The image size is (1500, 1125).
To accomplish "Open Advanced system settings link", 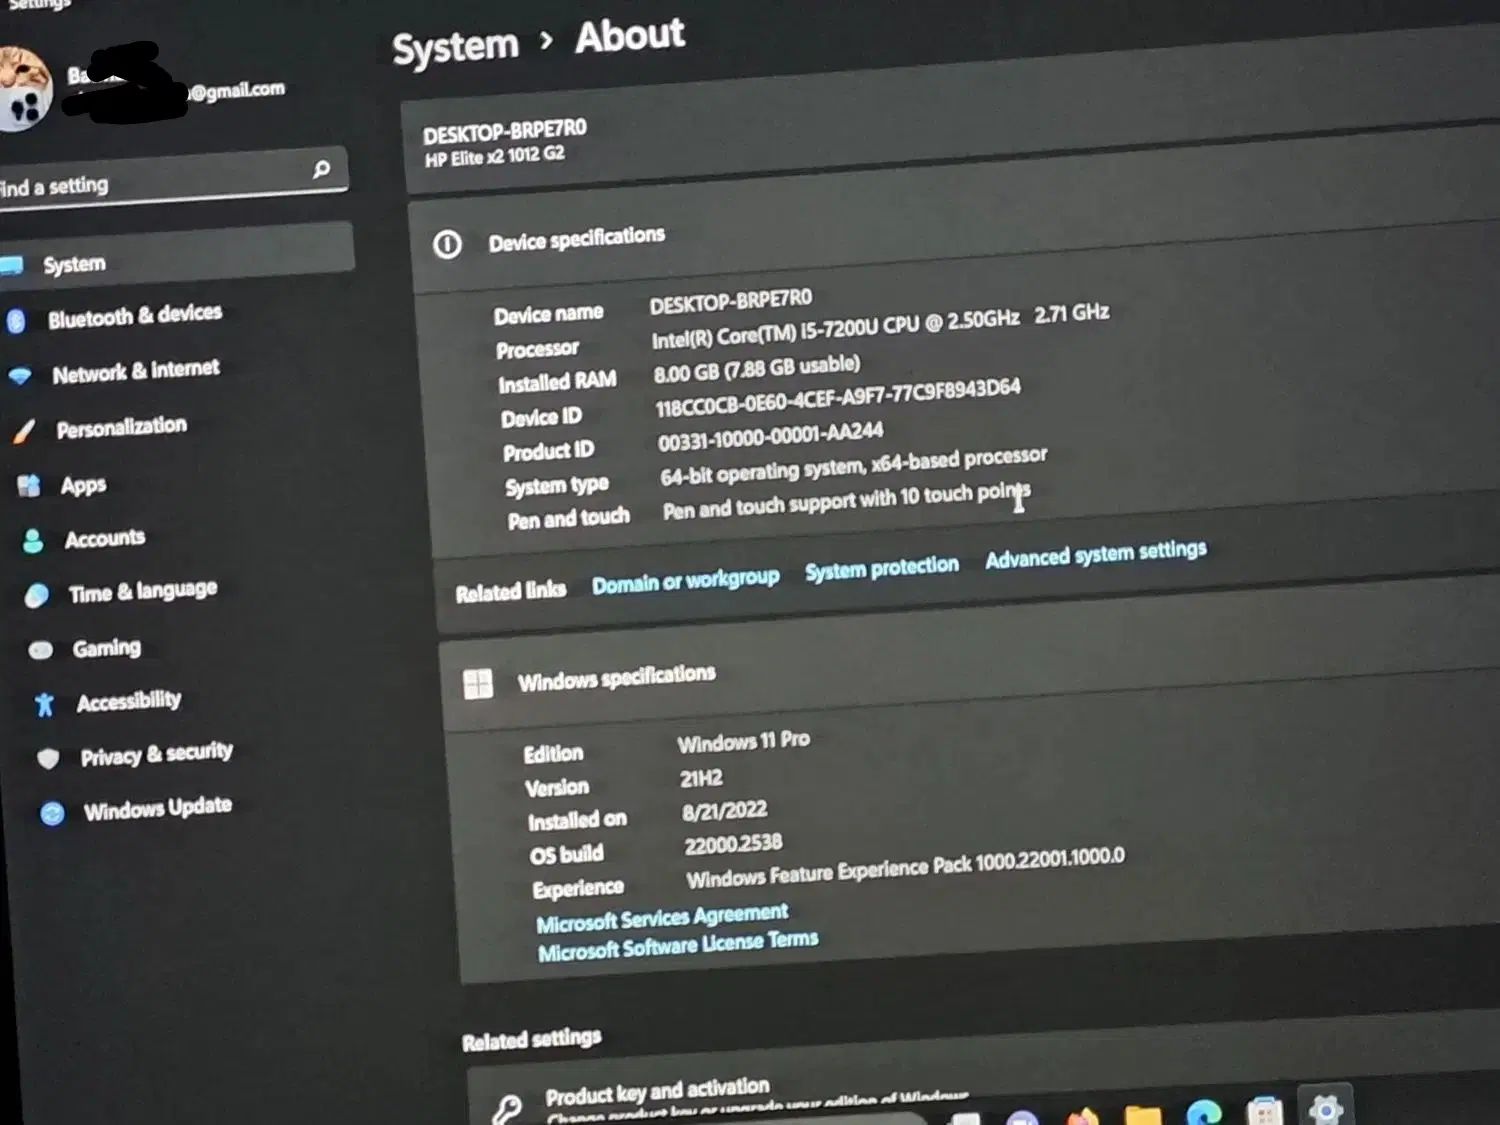I will [x=1096, y=553].
